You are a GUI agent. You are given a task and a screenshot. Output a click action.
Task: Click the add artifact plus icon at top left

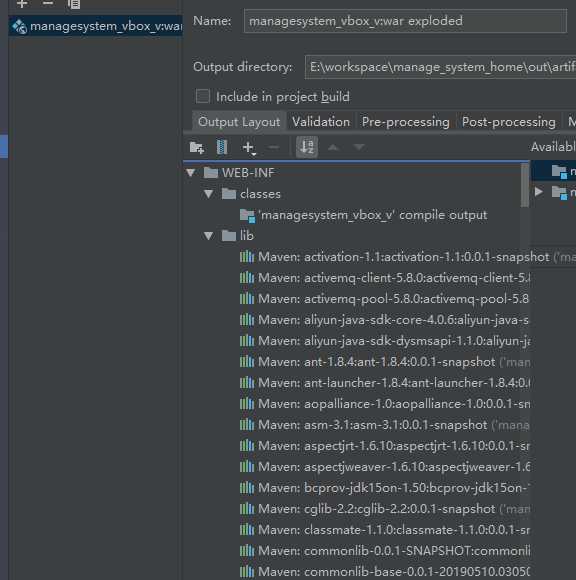pyautogui.click(x=22, y=4)
